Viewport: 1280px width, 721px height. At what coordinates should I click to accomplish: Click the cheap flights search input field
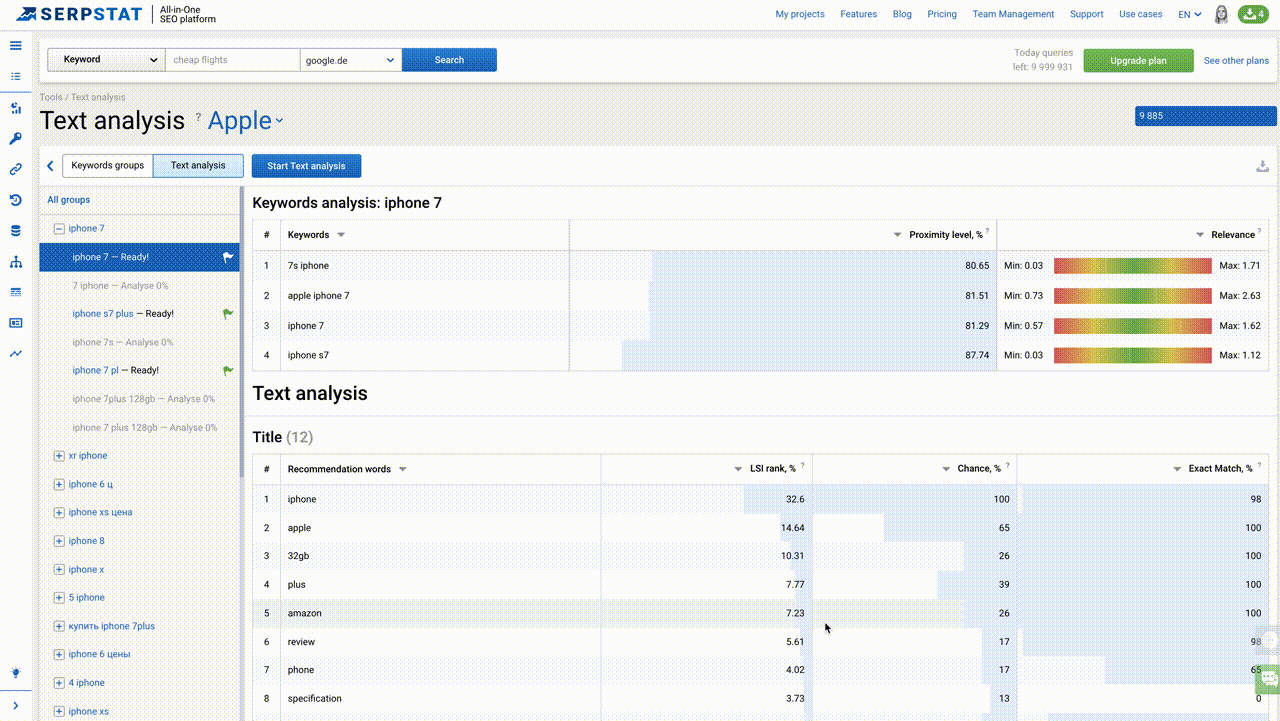[x=232, y=60]
